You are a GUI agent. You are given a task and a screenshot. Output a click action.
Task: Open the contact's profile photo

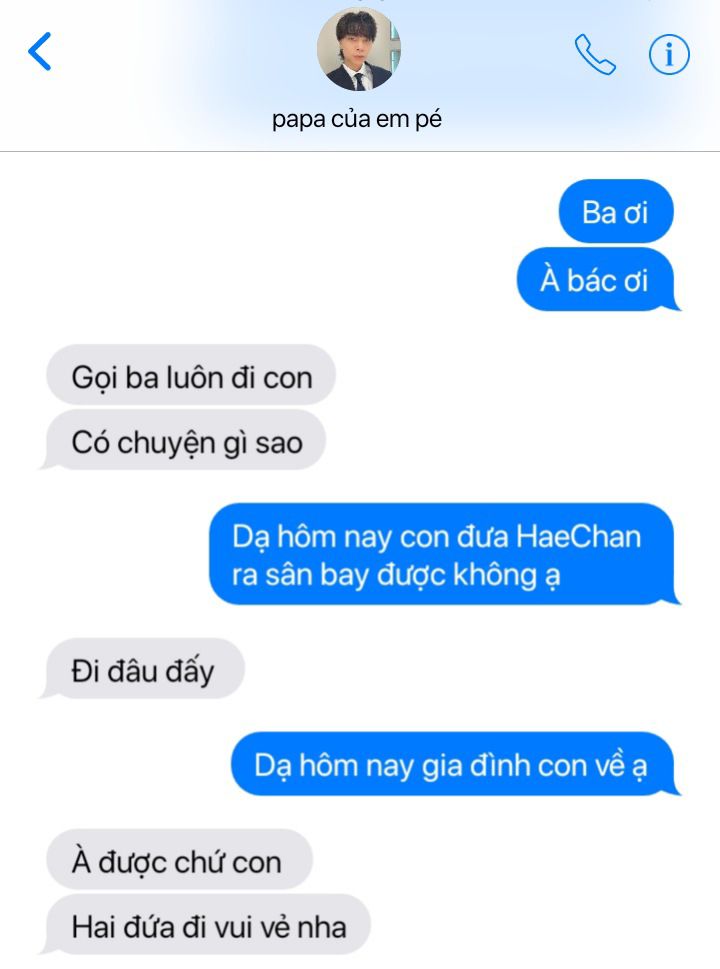click(358, 49)
